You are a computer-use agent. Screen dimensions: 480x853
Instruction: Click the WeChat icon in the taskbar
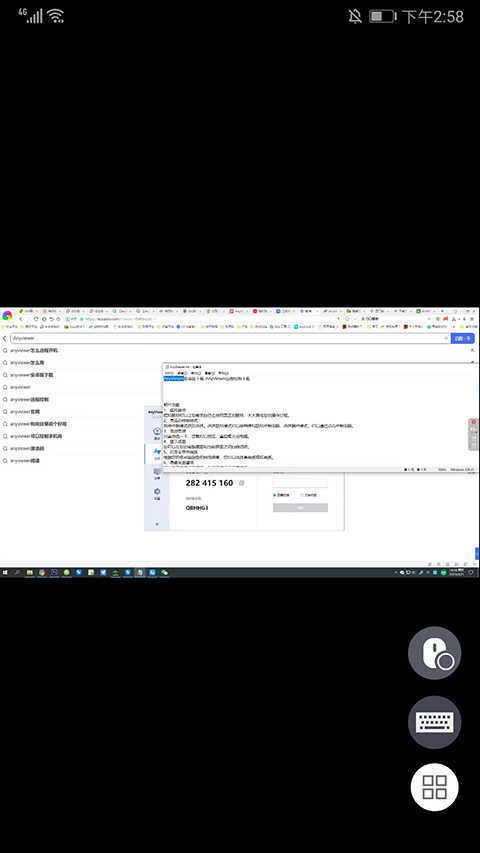(x=164, y=572)
